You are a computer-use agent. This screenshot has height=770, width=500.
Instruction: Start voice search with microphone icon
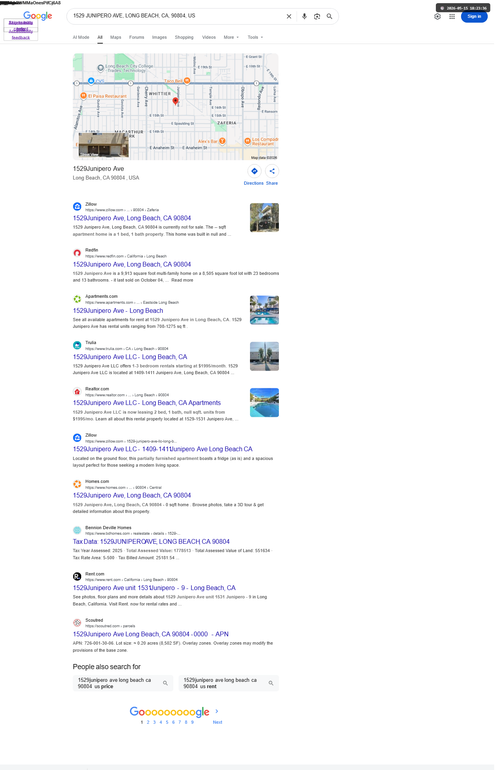[x=305, y=16]
